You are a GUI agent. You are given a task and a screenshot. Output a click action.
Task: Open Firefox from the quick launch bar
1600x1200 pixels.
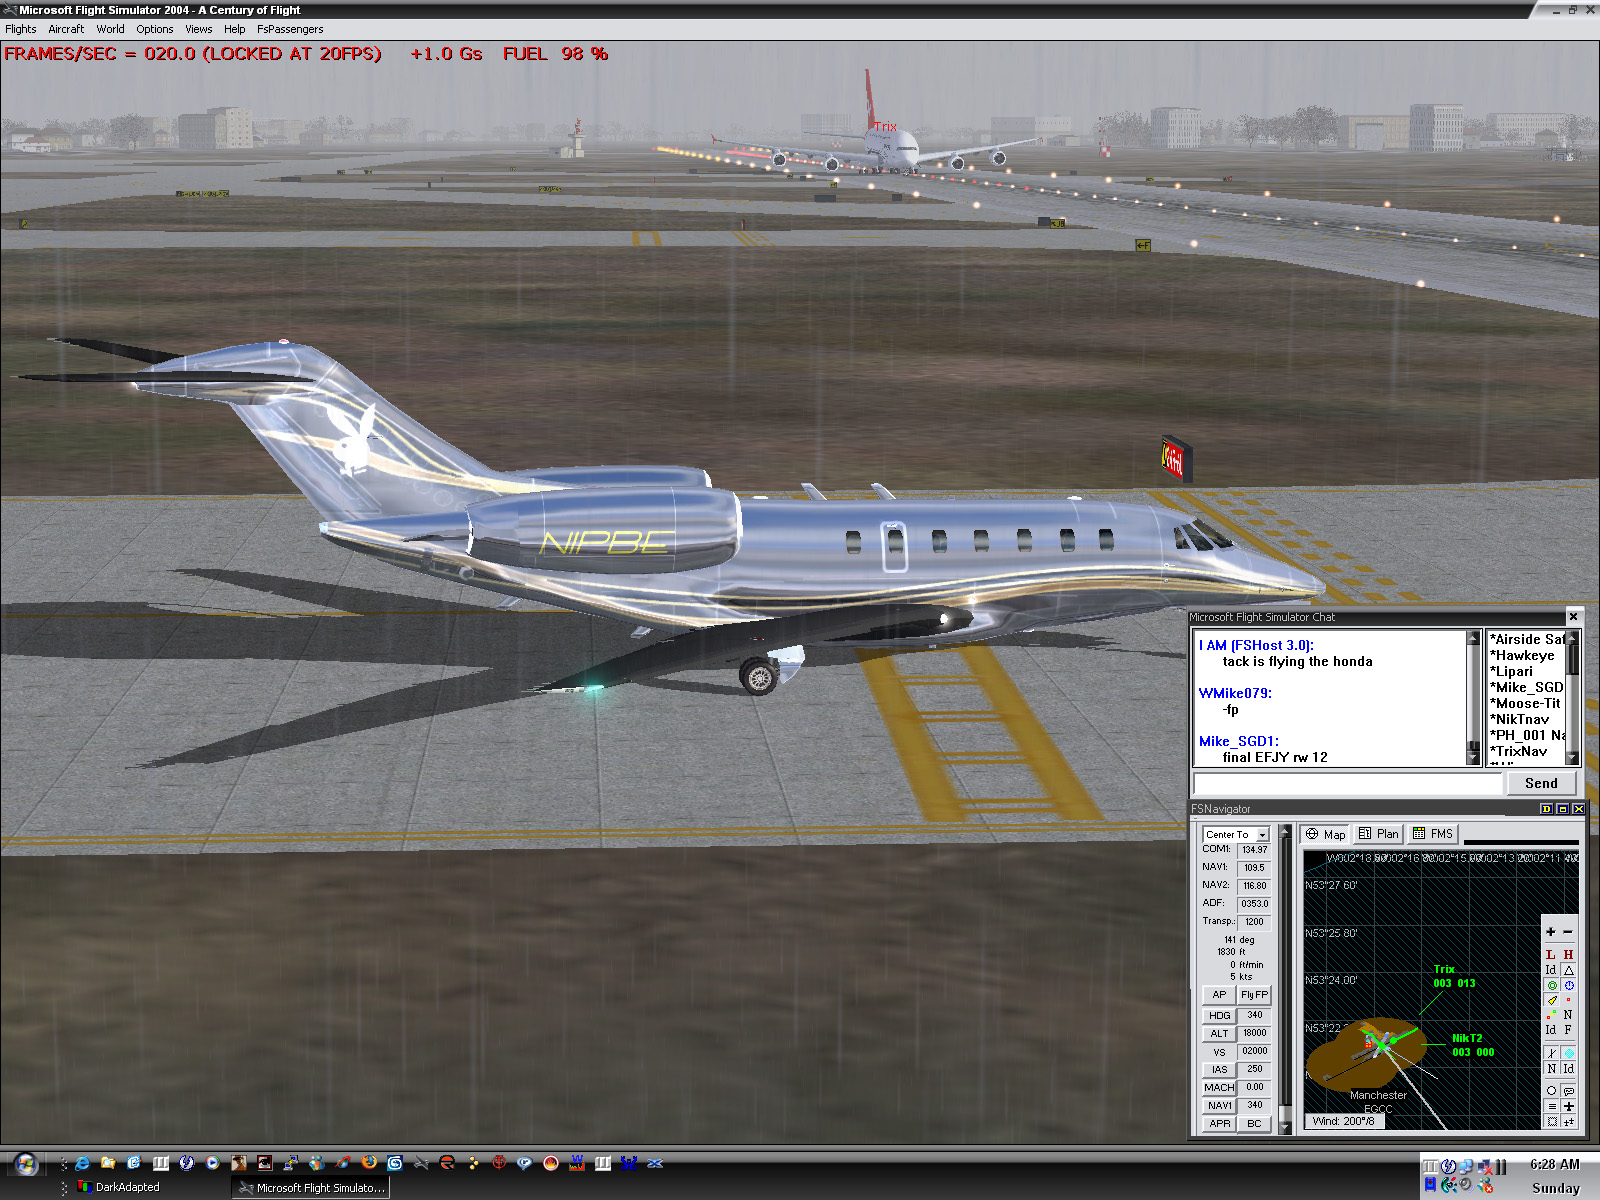click(369, 1163)
